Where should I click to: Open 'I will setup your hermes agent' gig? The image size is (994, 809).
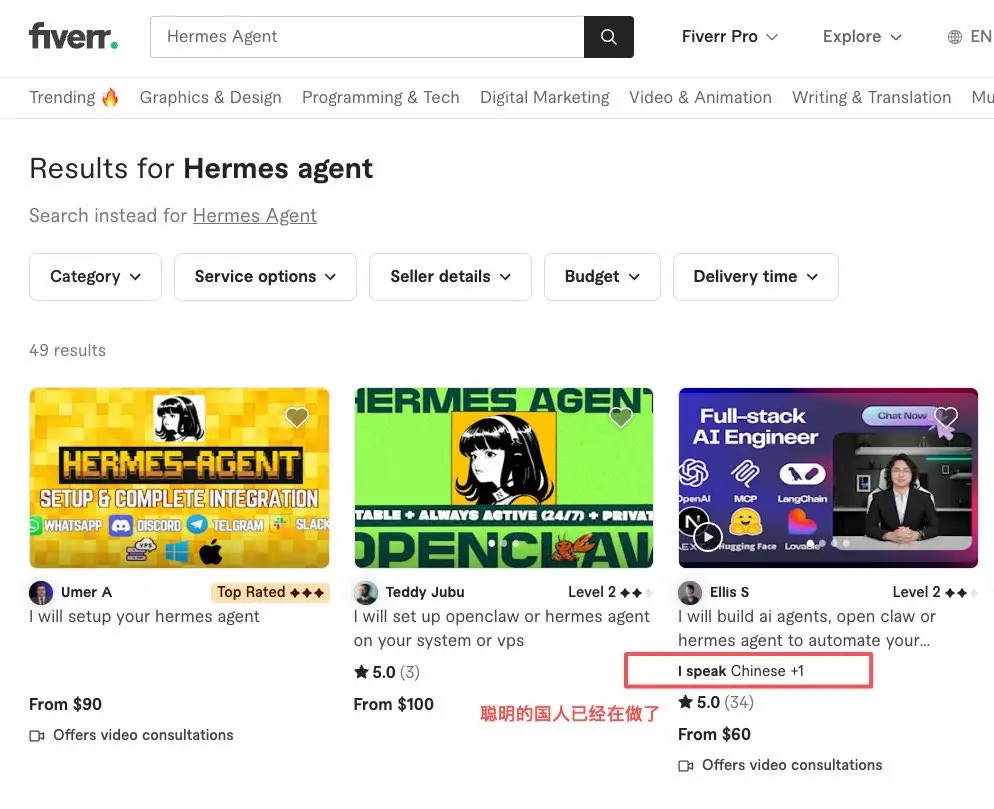point(145,616)
